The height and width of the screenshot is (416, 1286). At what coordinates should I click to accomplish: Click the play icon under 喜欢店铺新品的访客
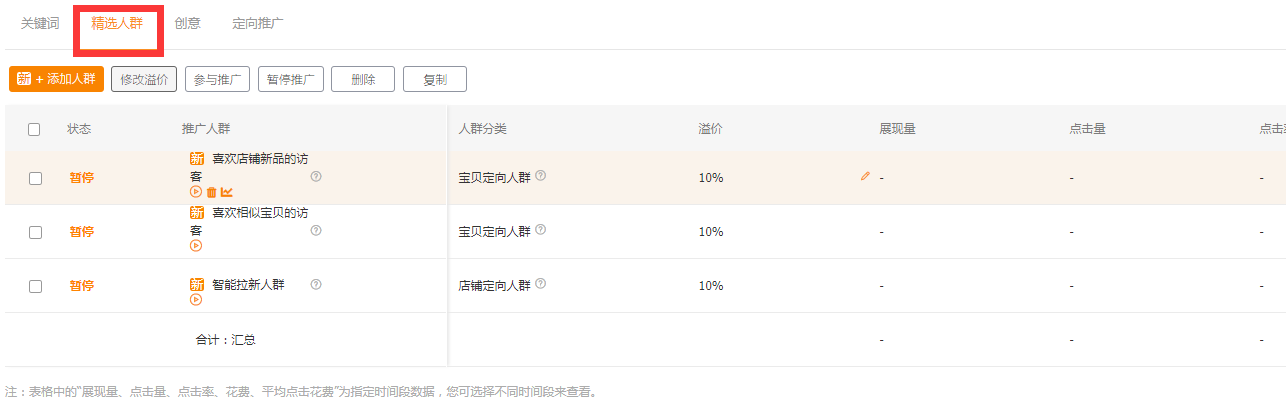(196, 192)
